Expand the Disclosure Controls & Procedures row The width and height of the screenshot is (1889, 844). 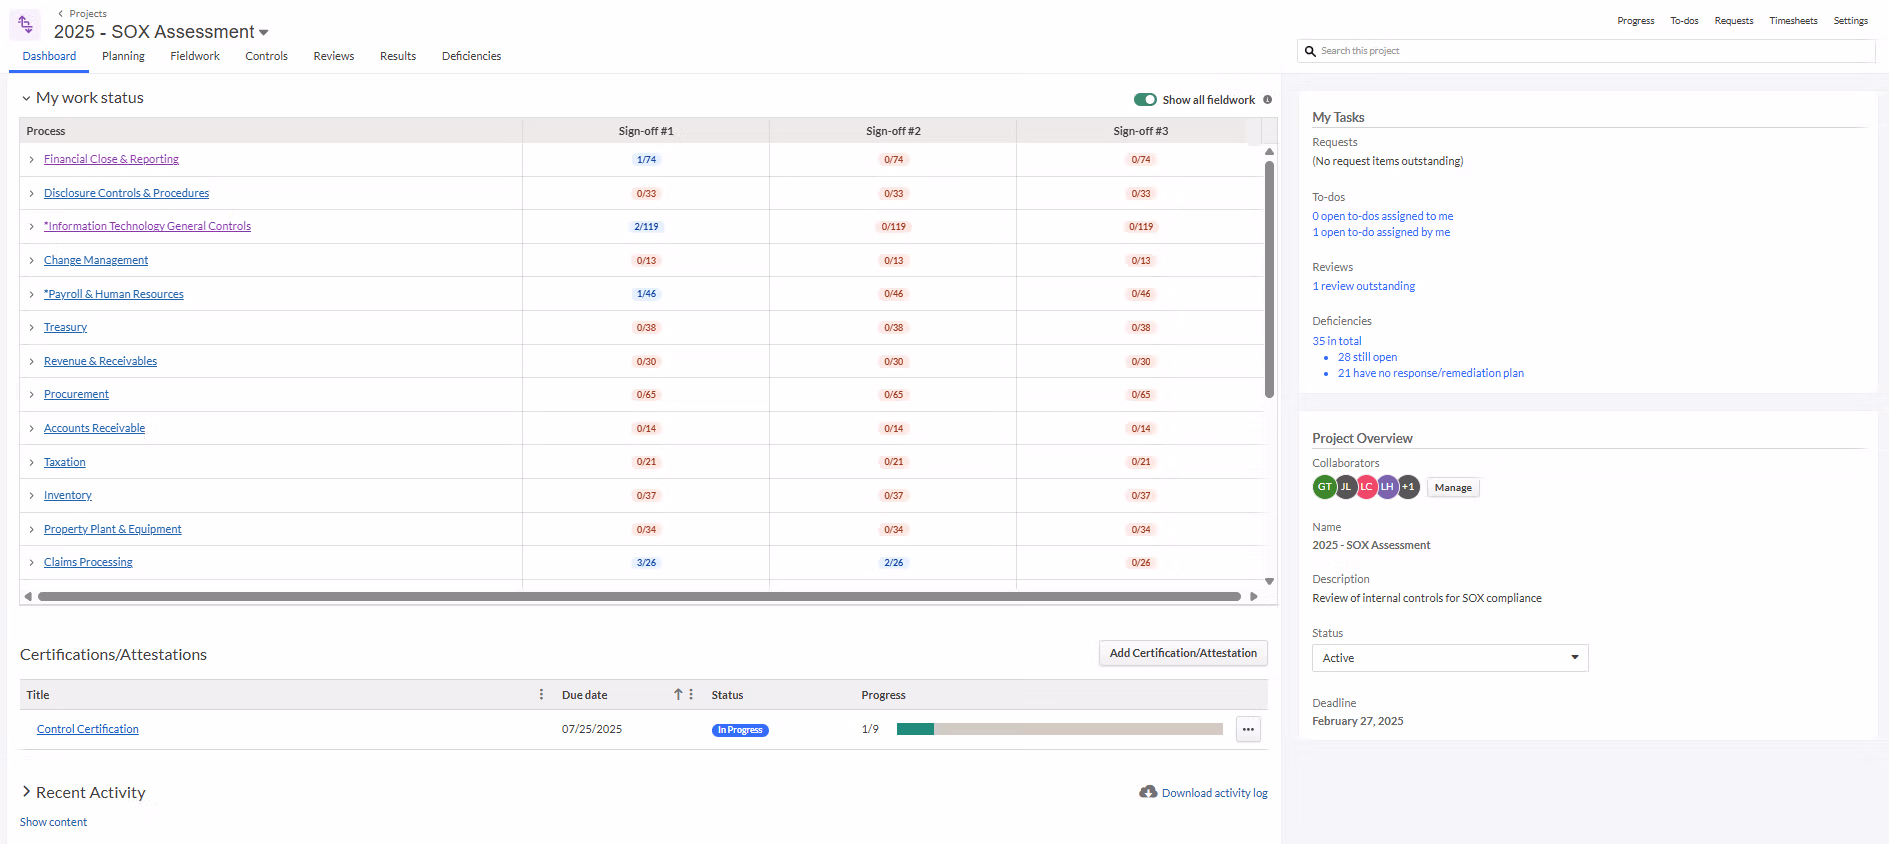pyautogui.click(x=31, y=194)
